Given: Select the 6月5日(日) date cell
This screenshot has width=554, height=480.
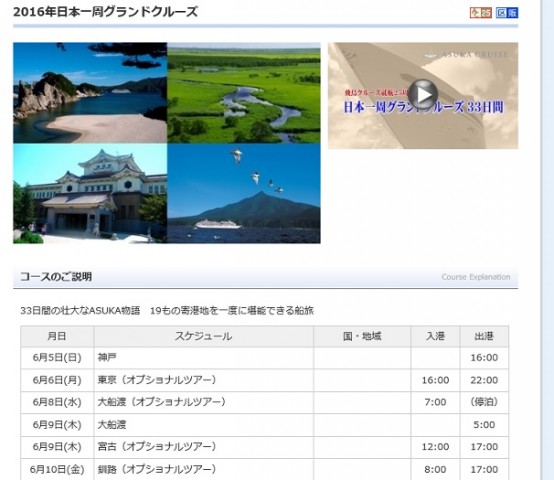Looking at the screenshot, I should coord(57,358).
